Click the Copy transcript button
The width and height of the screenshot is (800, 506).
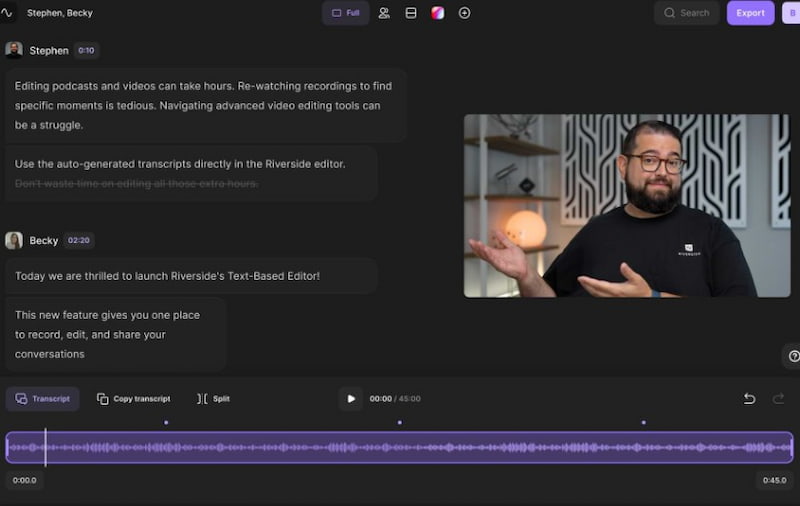[134, 399]
